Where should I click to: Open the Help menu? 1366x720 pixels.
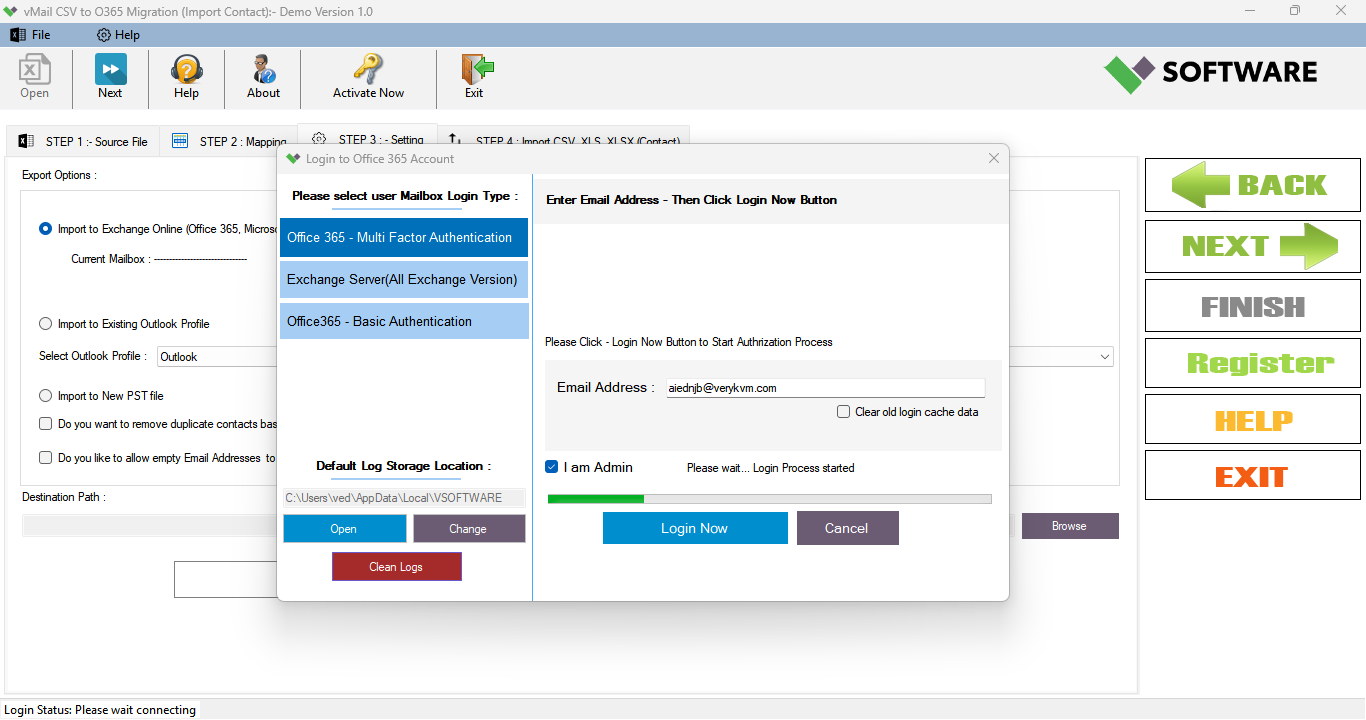(127, 35)
